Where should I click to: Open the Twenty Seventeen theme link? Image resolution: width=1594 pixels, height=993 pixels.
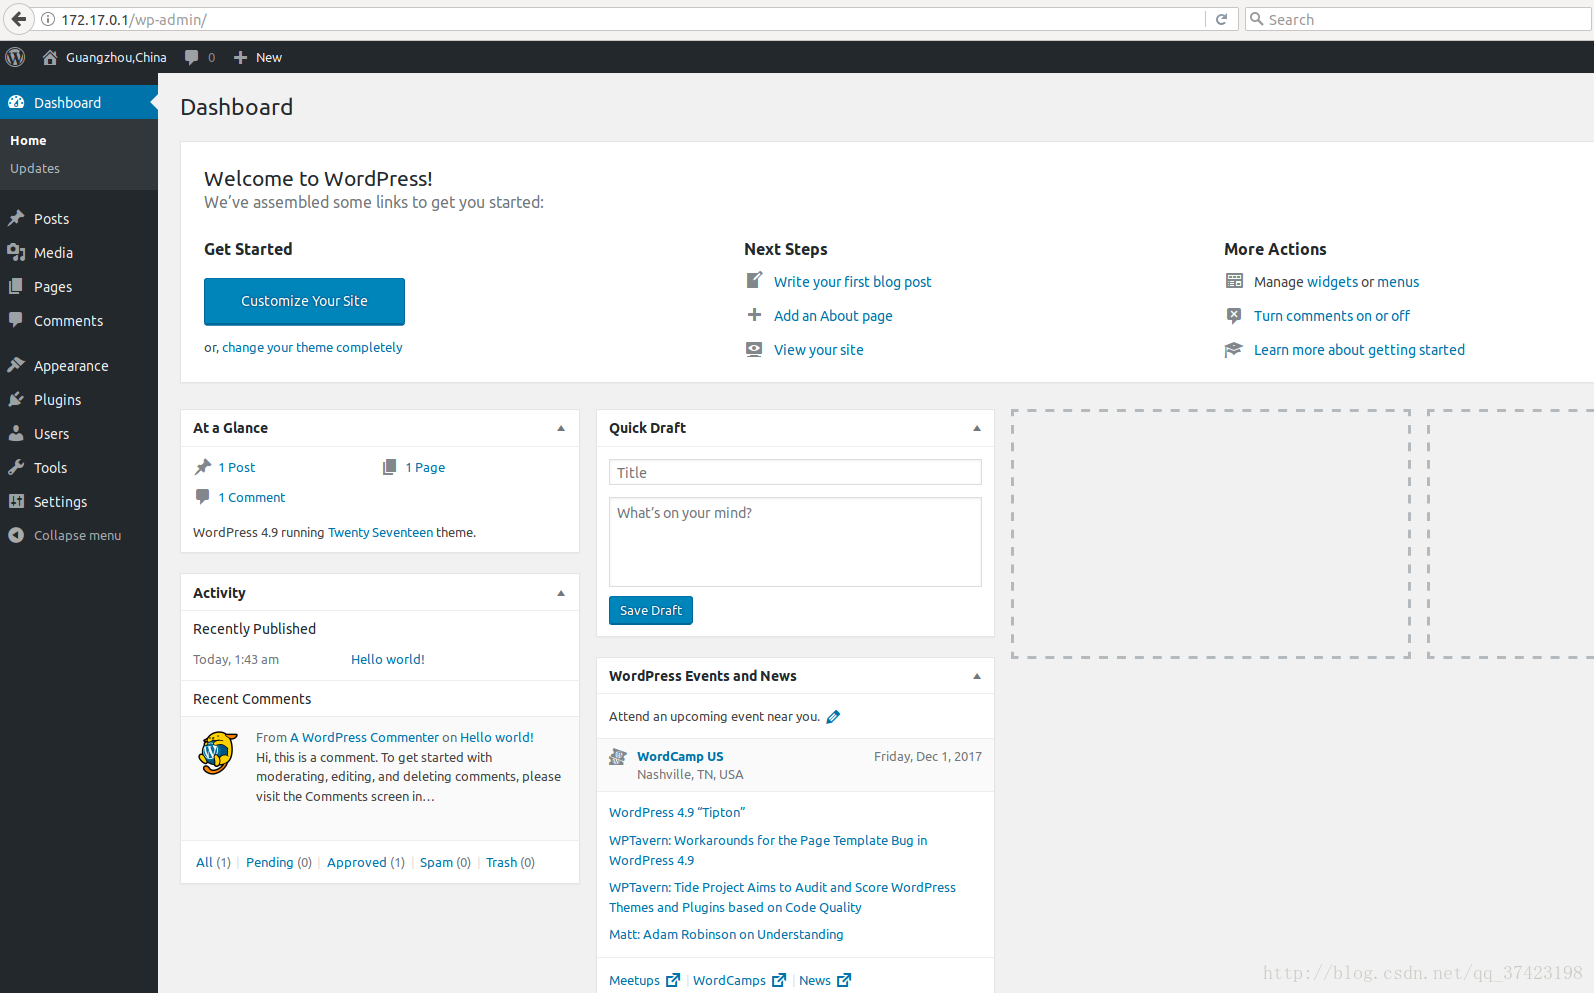381,532
